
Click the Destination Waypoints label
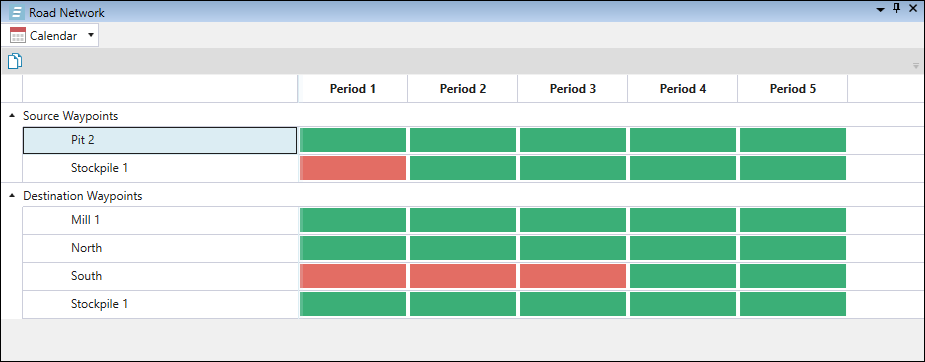click(x=83, y=196)
